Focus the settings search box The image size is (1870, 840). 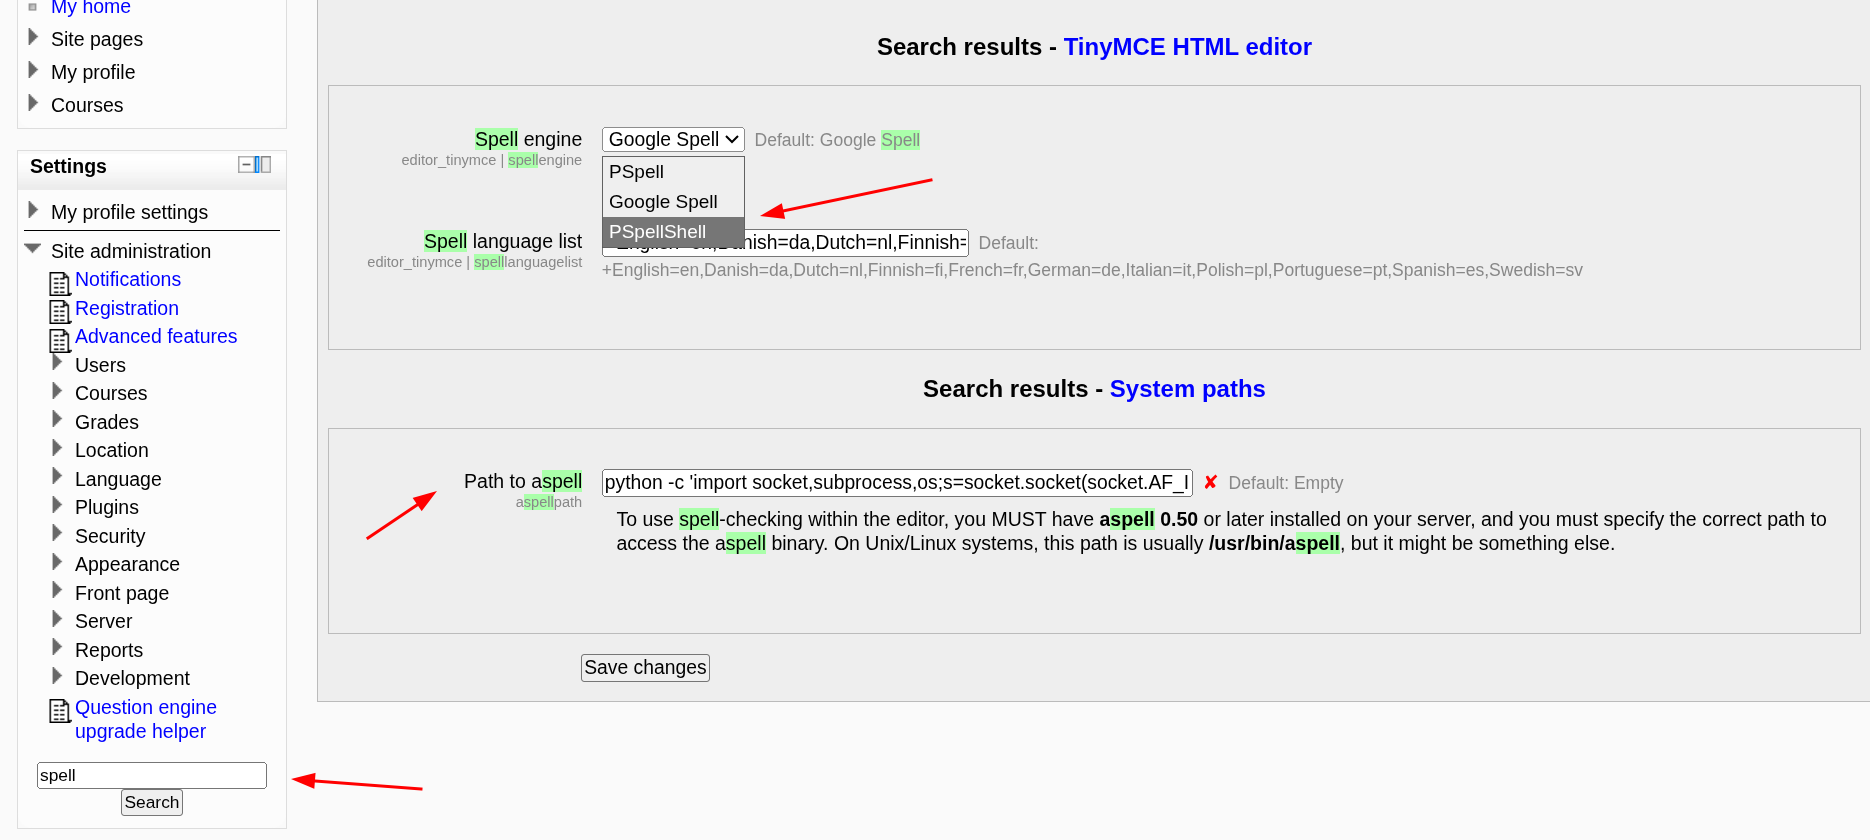click(x=152, y=775)
